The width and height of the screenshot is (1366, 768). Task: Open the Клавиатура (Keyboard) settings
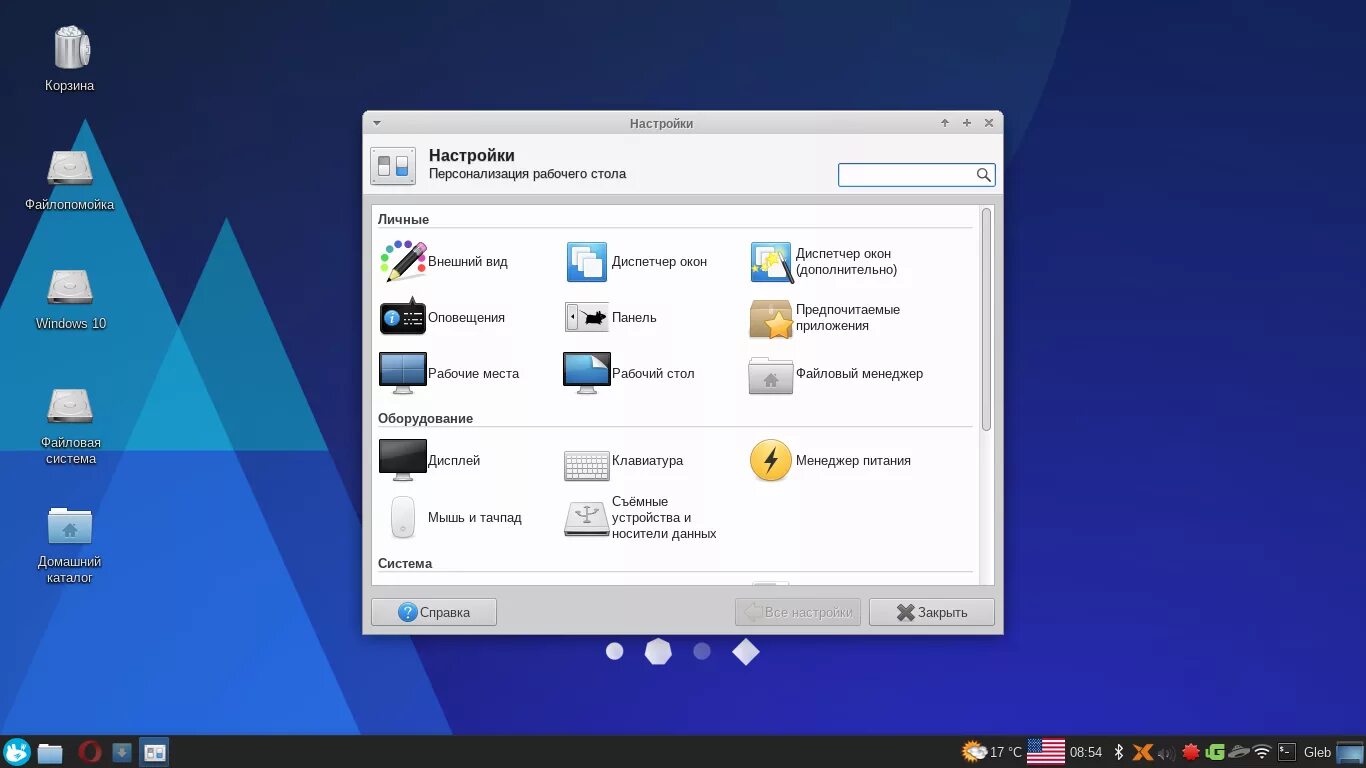[x=630, y=461]
